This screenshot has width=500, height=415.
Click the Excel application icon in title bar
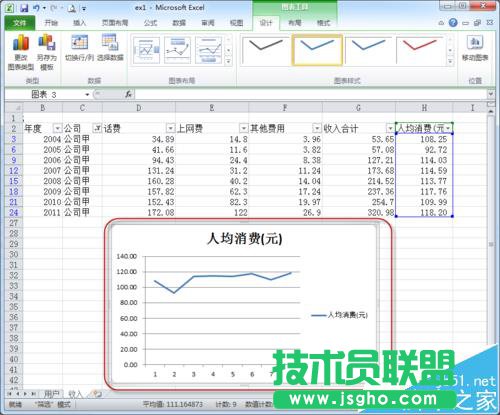pyautogui.click(x=9, y=8)
